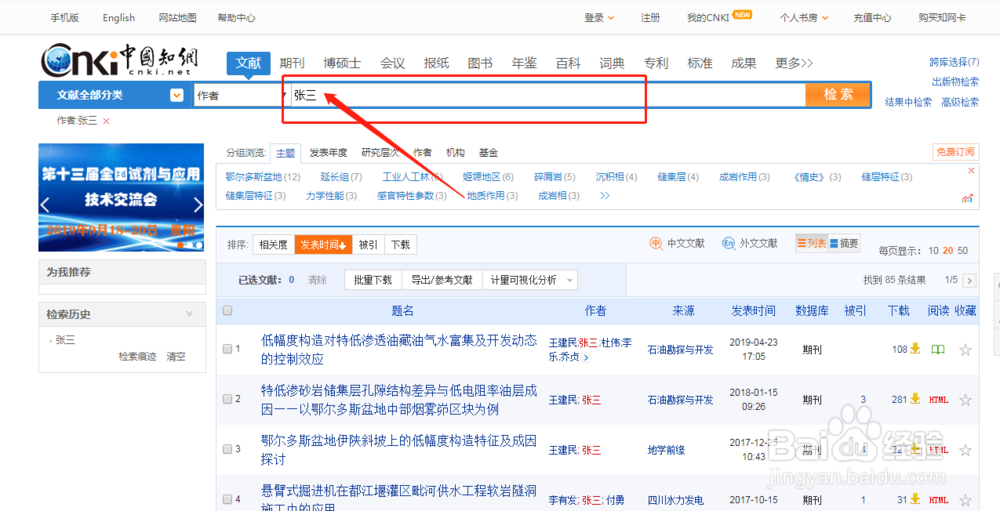Select the 博硕士 tab
The image size is (1000, 511).
(342, 63)
